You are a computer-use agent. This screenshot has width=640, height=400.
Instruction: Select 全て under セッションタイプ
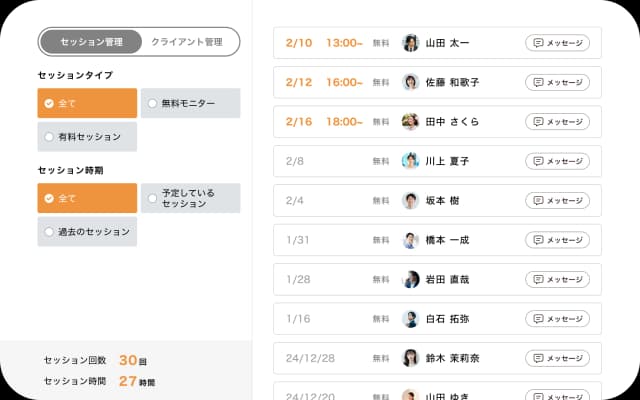pyautogui.click(x=87, y=103)
